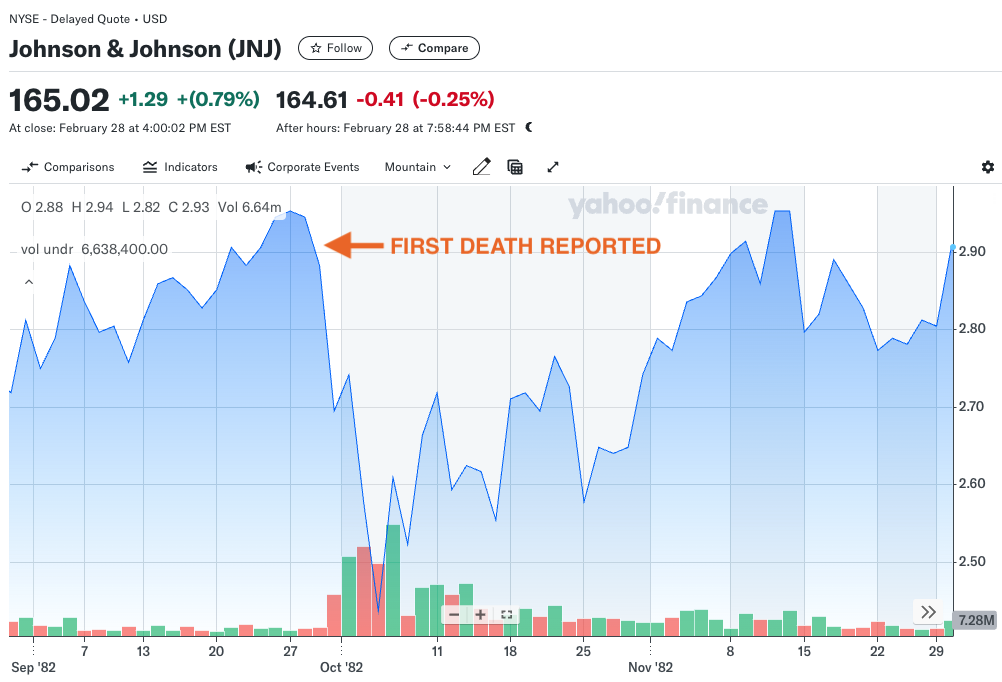Image resolution: width=1002 pixels, height=682 pixels.
Task: Zoom out using the minus icon on chart
Action: [x=455, y=615]
